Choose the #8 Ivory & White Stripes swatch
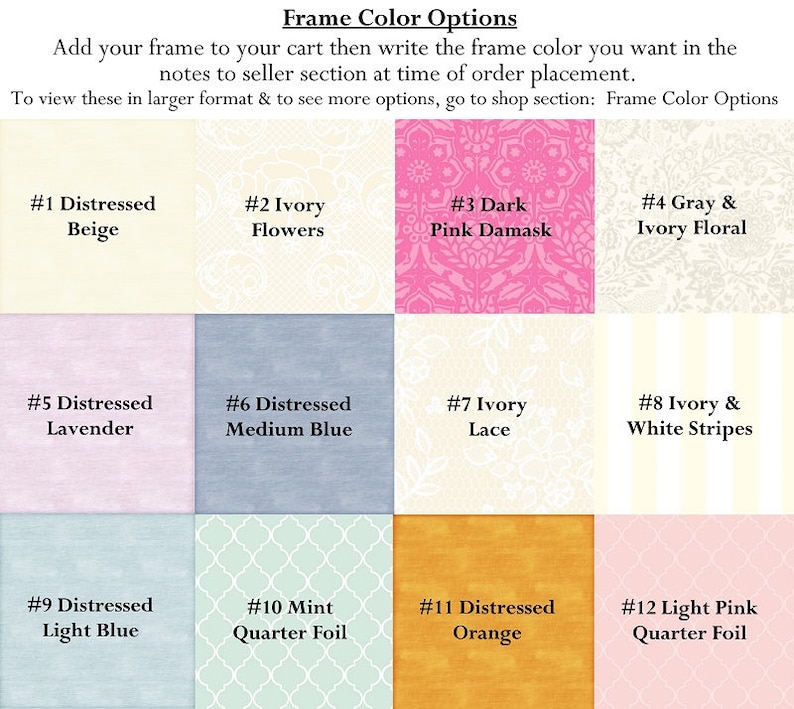 coord(694,414)
